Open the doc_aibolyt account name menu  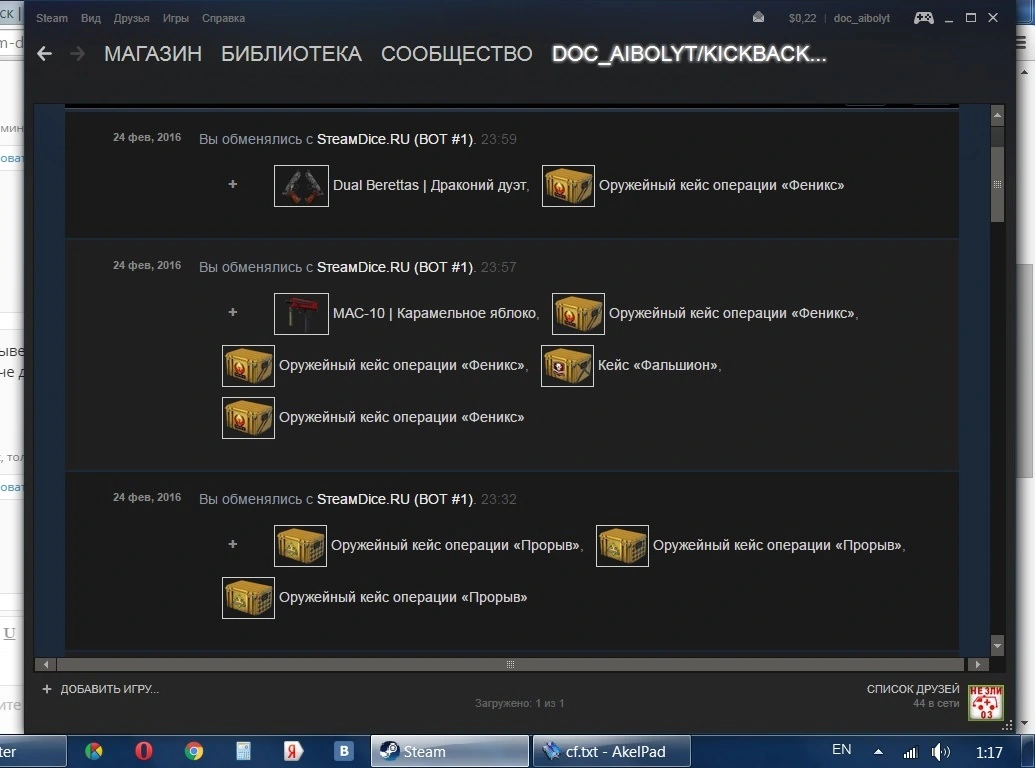(x=861, y=18)
